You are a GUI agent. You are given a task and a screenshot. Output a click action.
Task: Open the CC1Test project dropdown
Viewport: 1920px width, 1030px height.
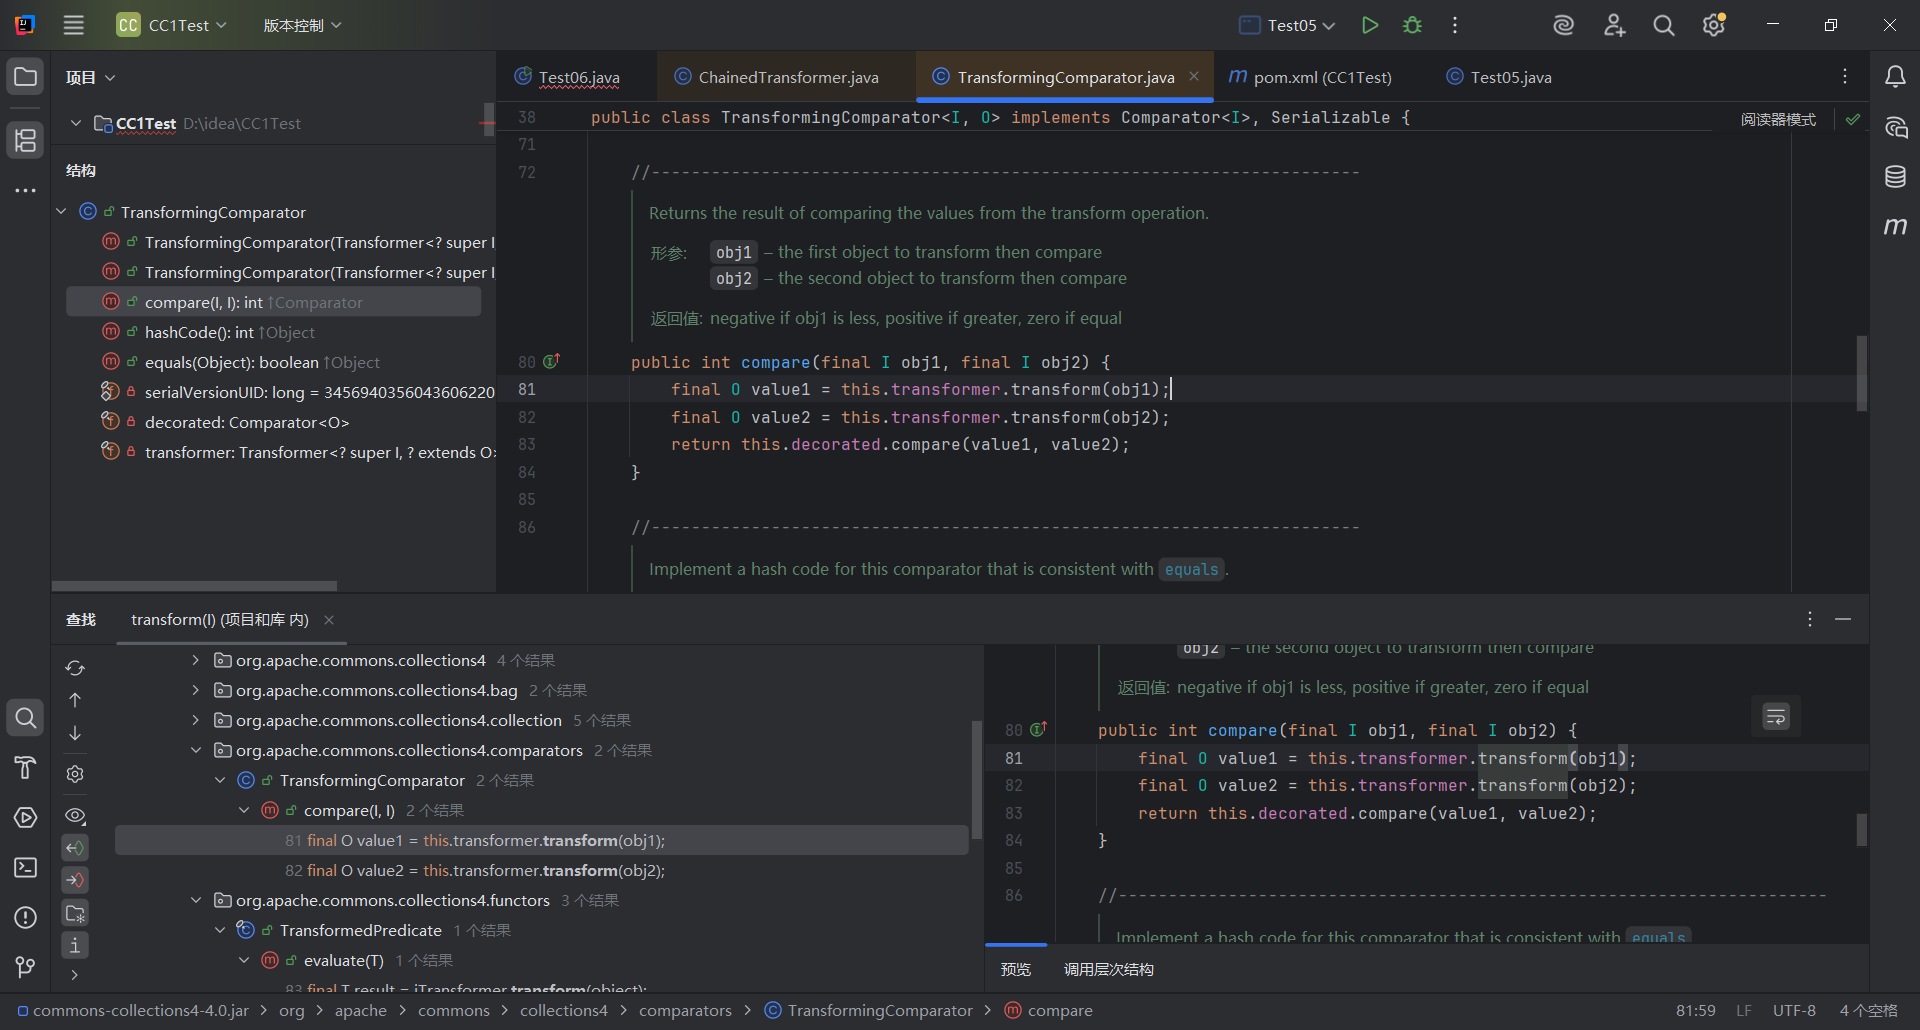pos(172,25)
